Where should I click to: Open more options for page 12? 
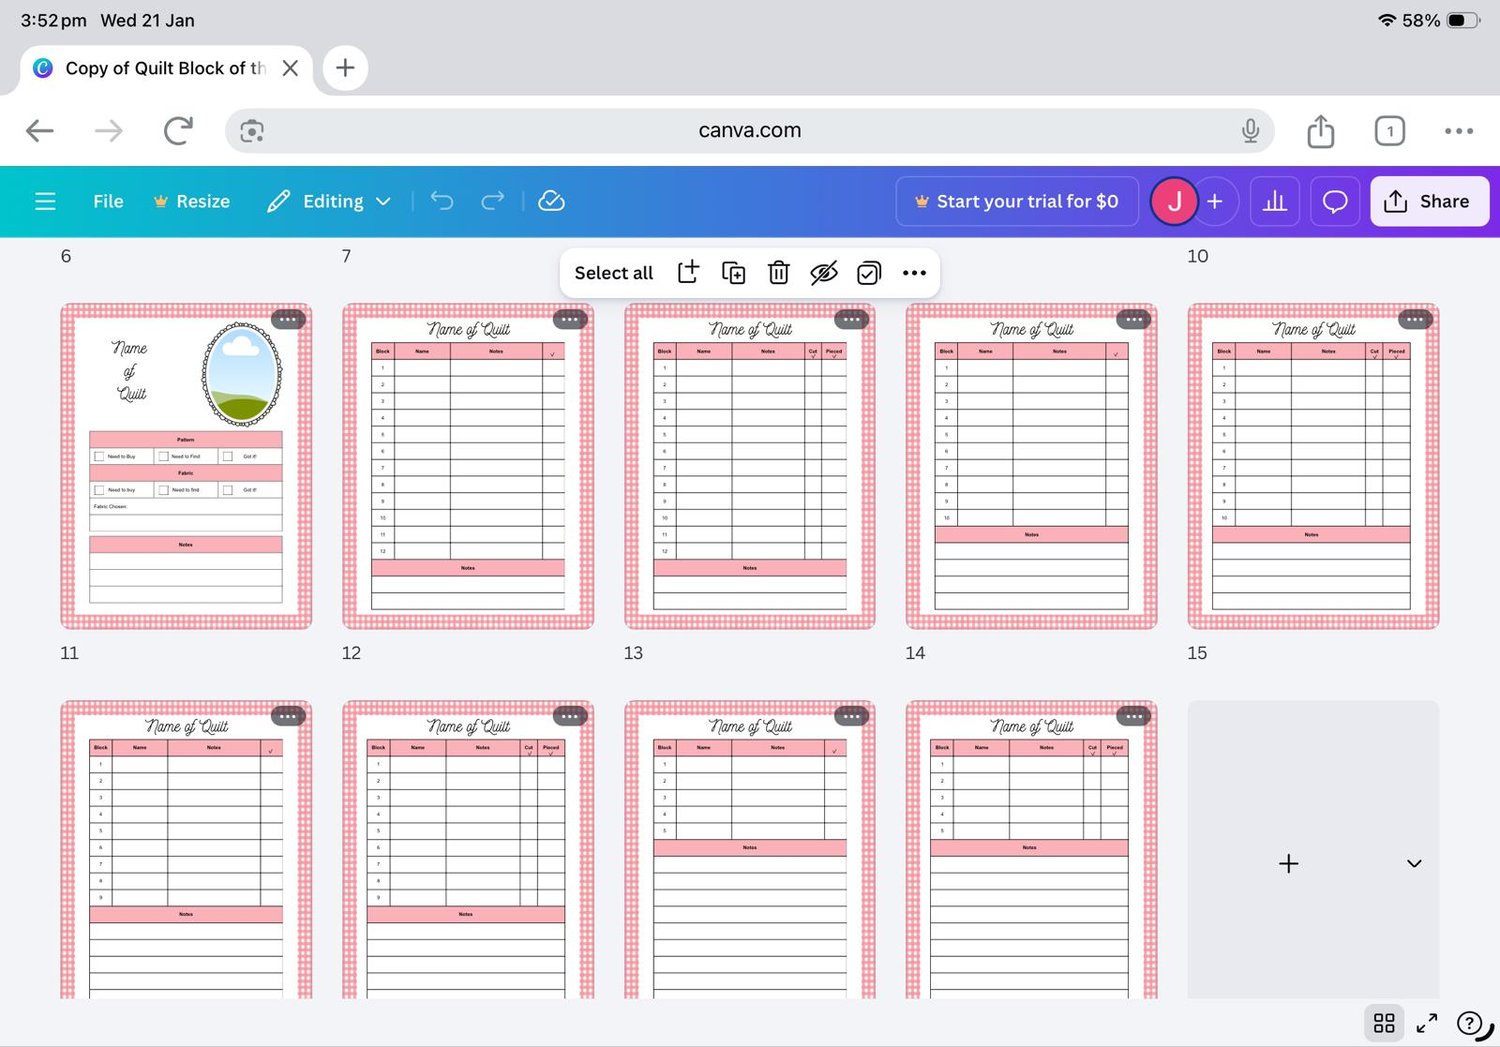(570, 716)
